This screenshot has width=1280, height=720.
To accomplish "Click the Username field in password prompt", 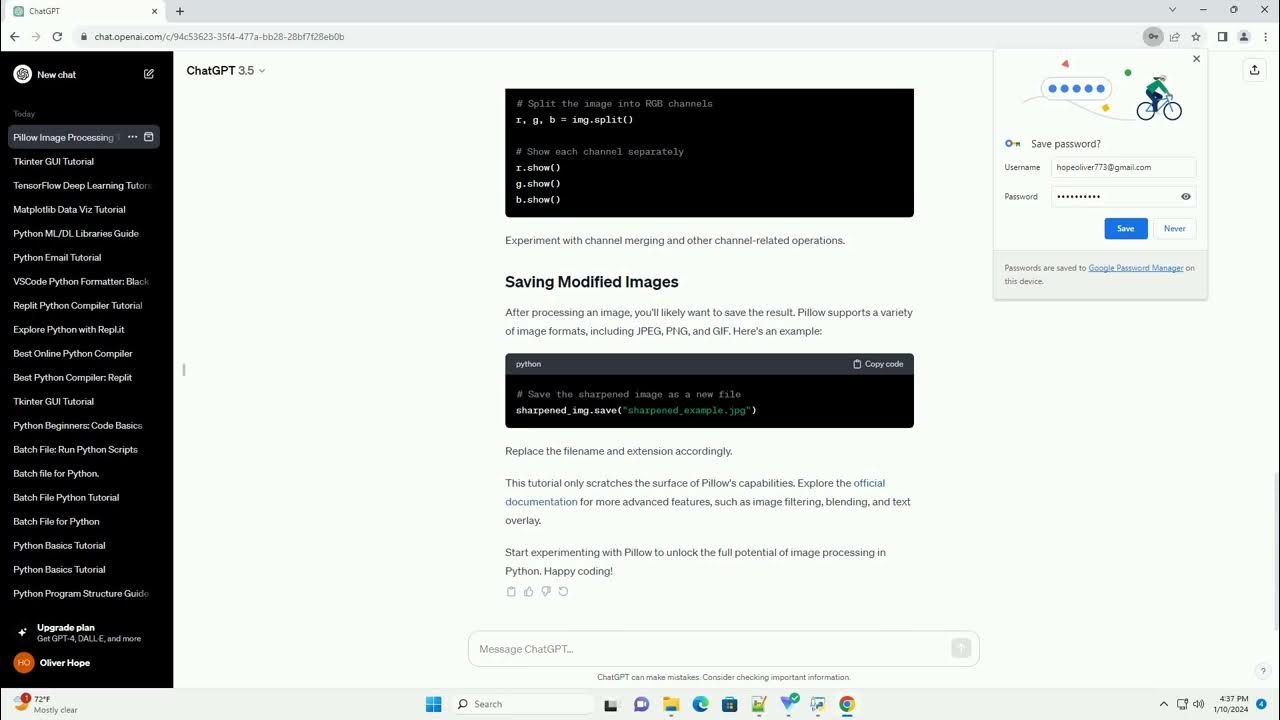I will click(1123, 168).
